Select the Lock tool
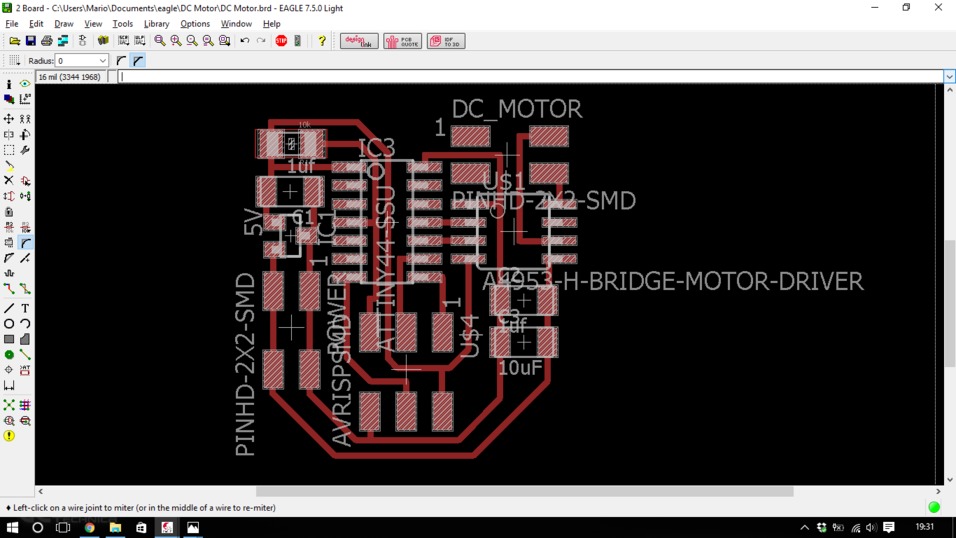Screen dimensions: 956x538 click(9, 212)
